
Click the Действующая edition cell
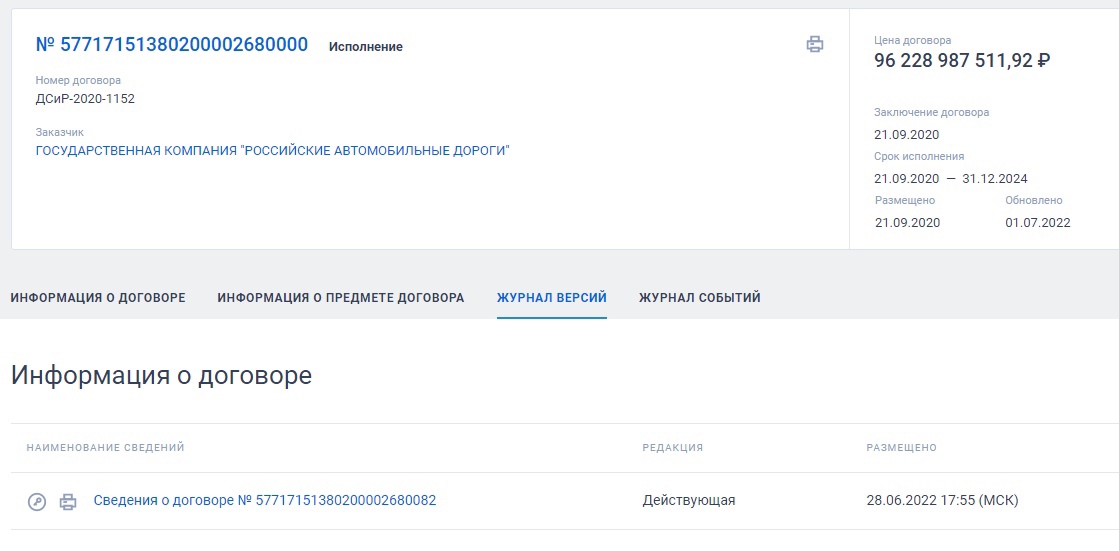689,500
